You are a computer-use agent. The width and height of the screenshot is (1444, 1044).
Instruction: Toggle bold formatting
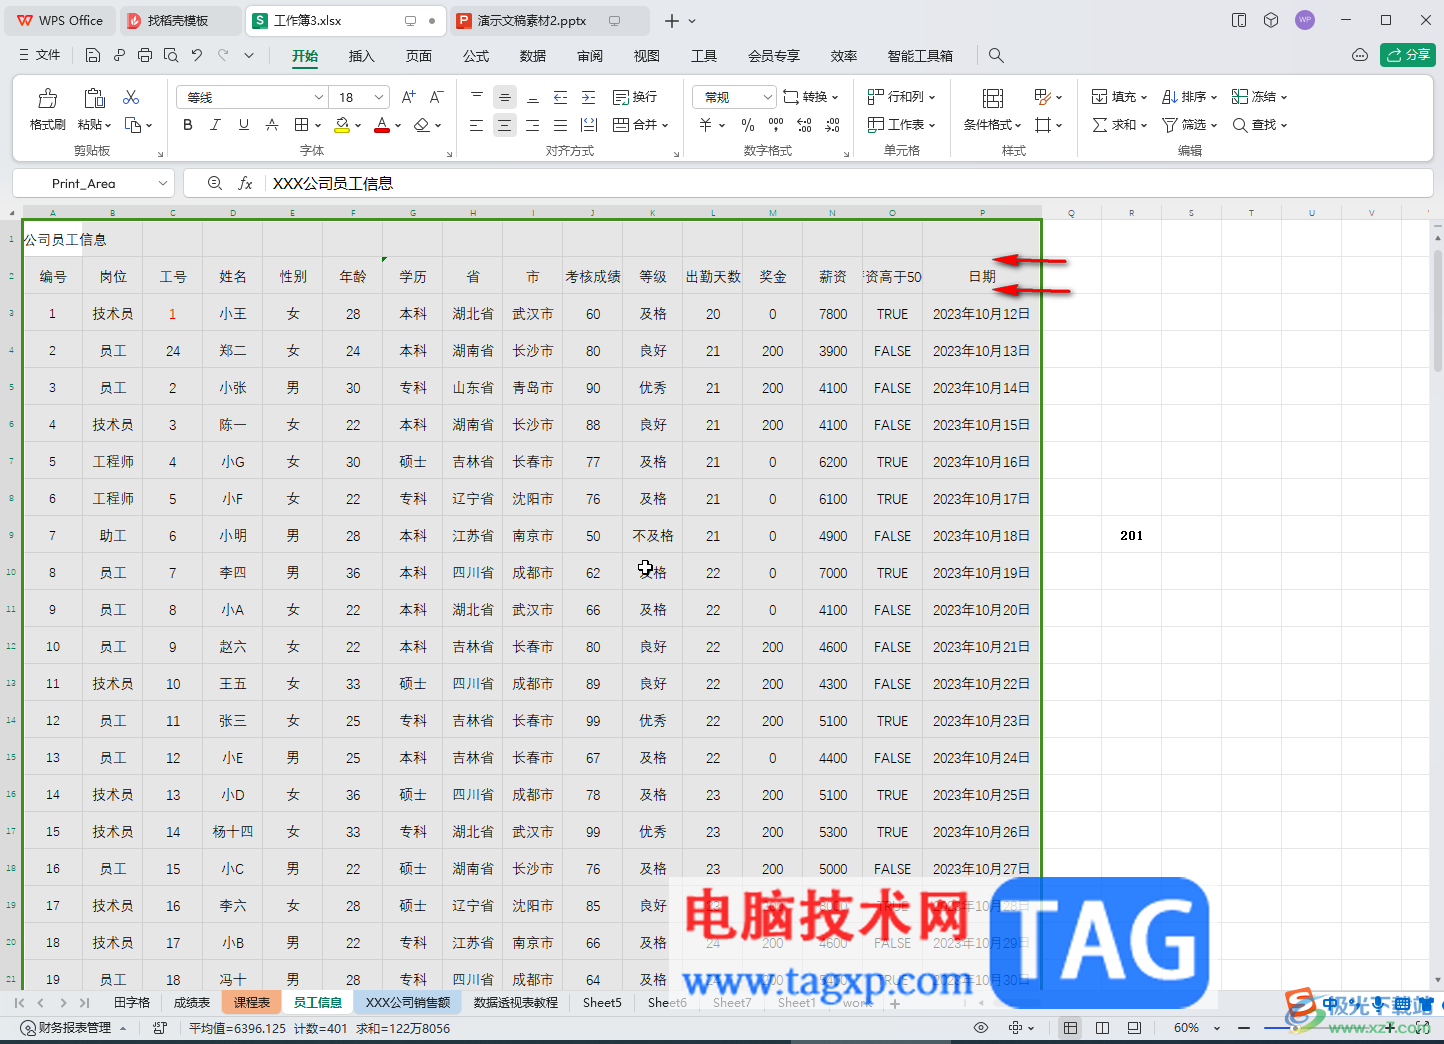tap(188, 125)
